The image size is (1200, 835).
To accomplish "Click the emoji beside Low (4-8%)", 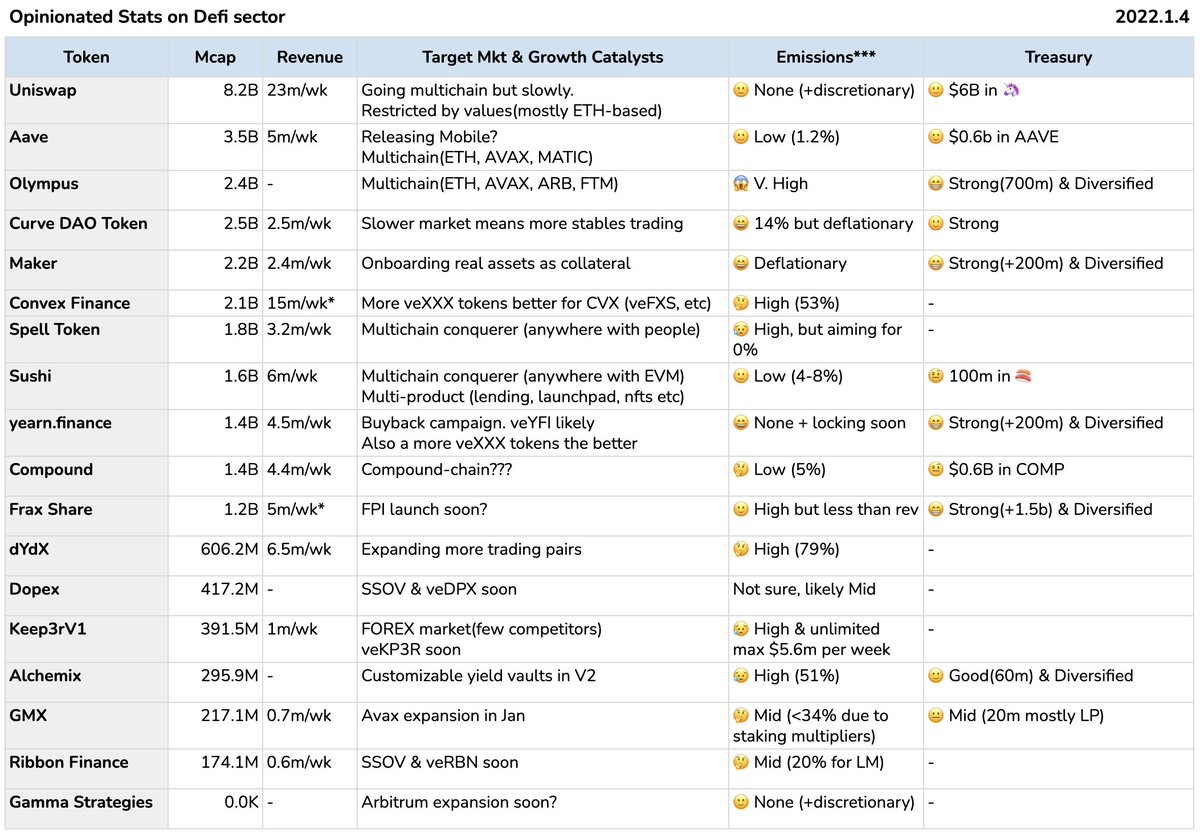I will click(741, 376).
